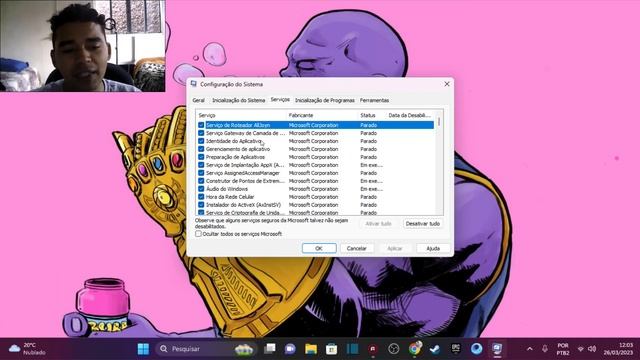
Task: Sort by the Status column header
Action: pos(372,116)
